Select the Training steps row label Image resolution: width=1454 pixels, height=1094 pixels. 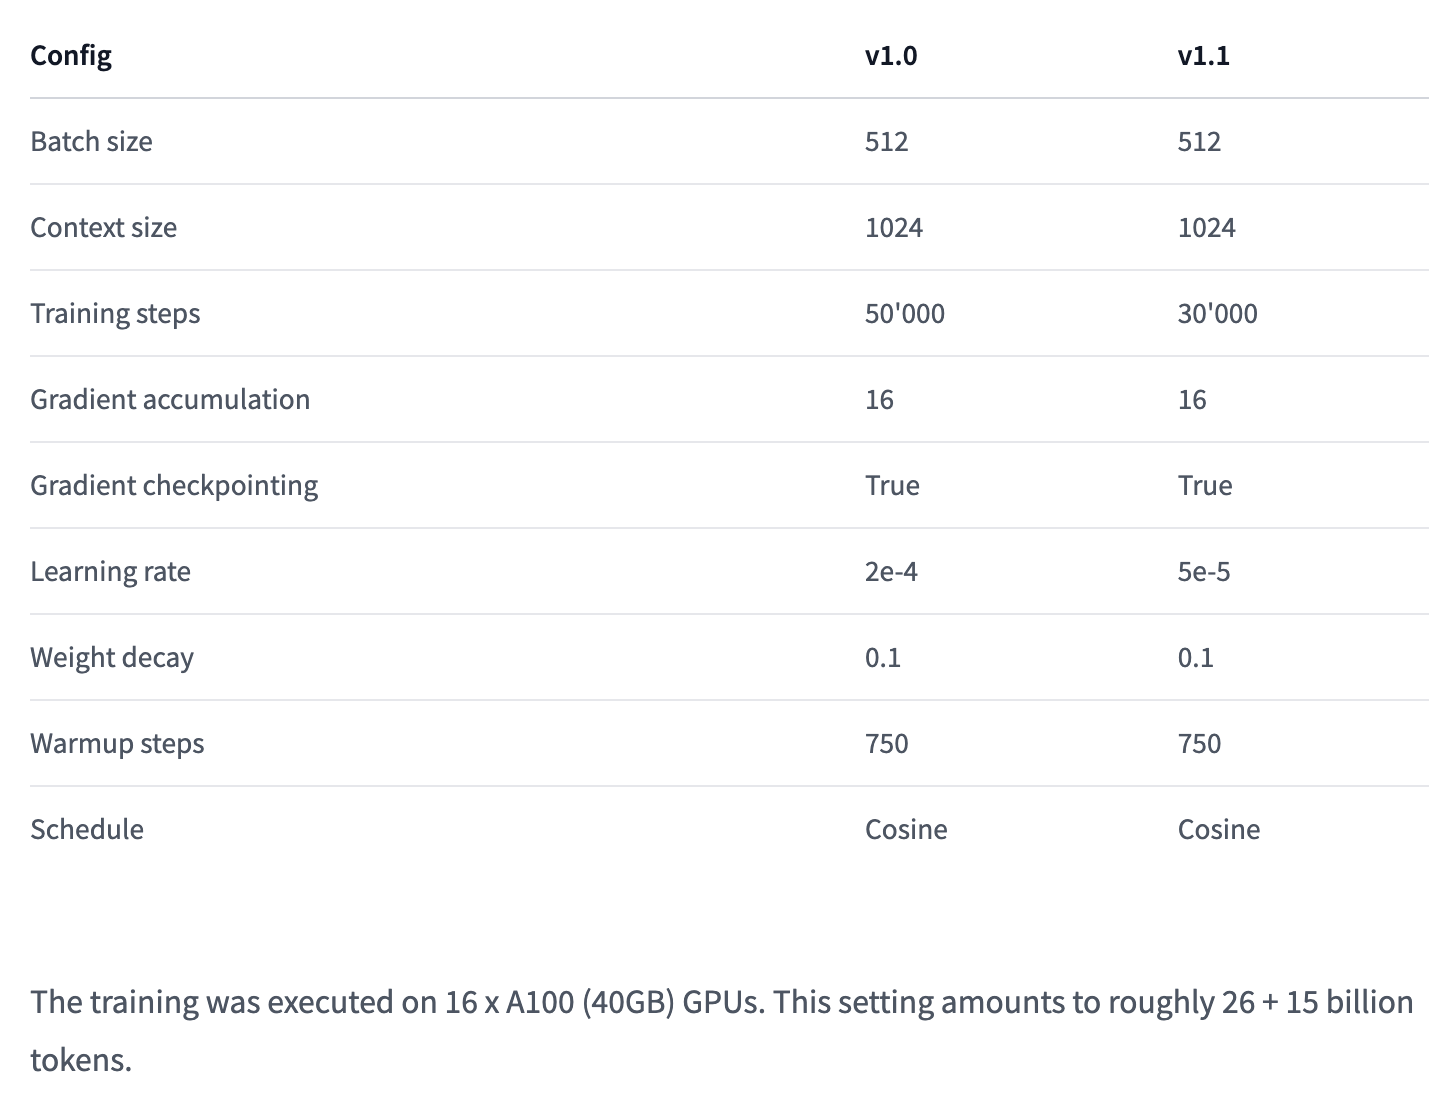click(x=115, y=313)
